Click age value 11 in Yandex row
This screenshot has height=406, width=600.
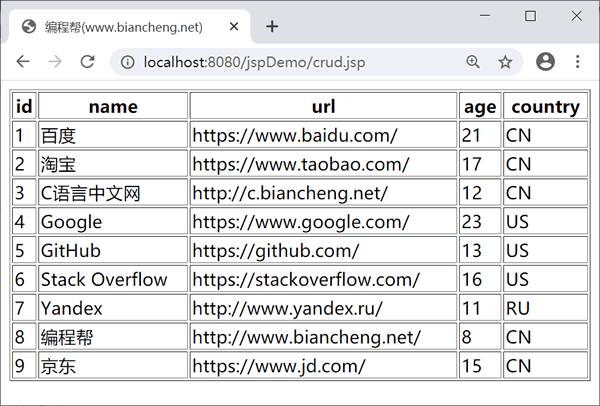480,308
